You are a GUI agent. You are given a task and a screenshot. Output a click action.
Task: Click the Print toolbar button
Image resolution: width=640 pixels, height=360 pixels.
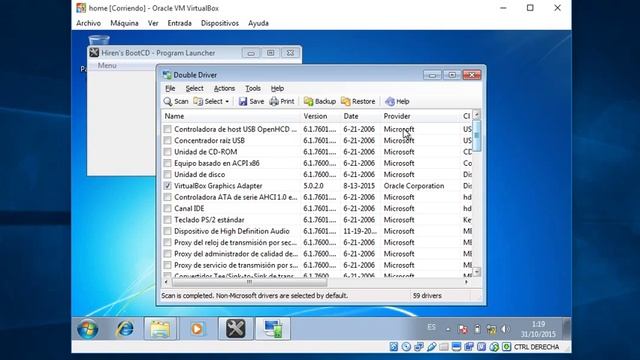282,101
